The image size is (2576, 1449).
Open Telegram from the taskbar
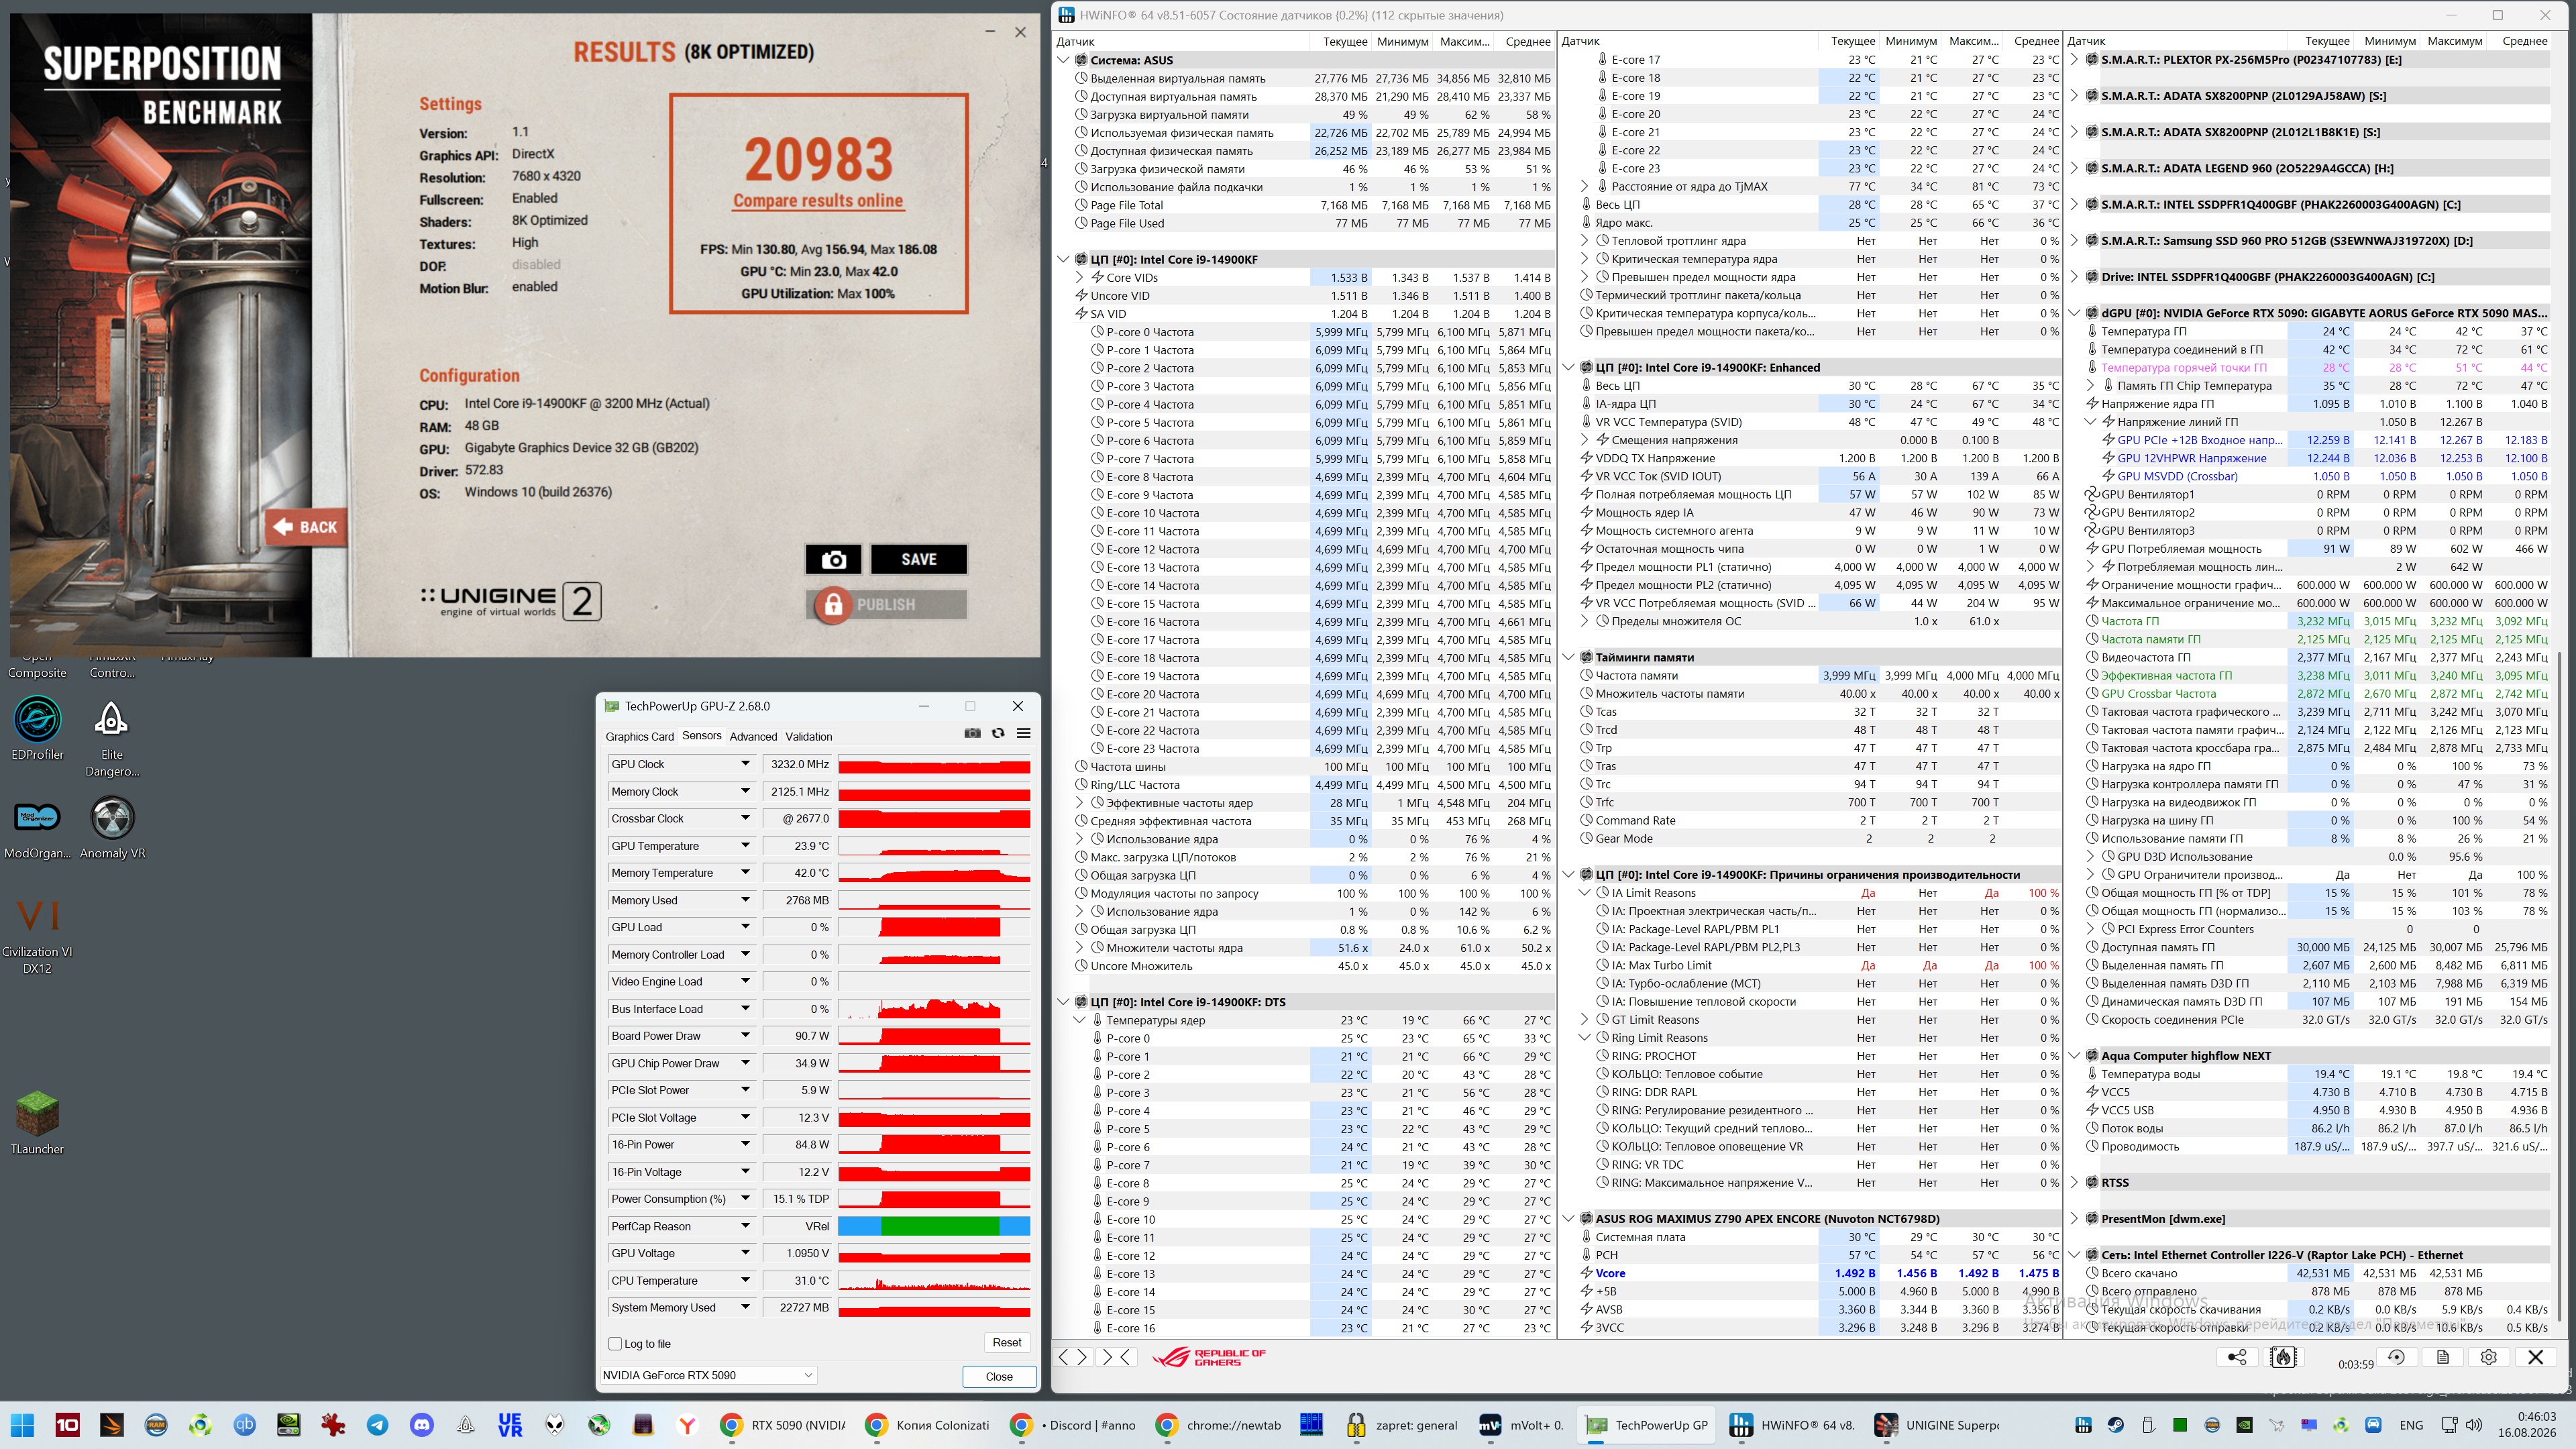[378, 1425]
